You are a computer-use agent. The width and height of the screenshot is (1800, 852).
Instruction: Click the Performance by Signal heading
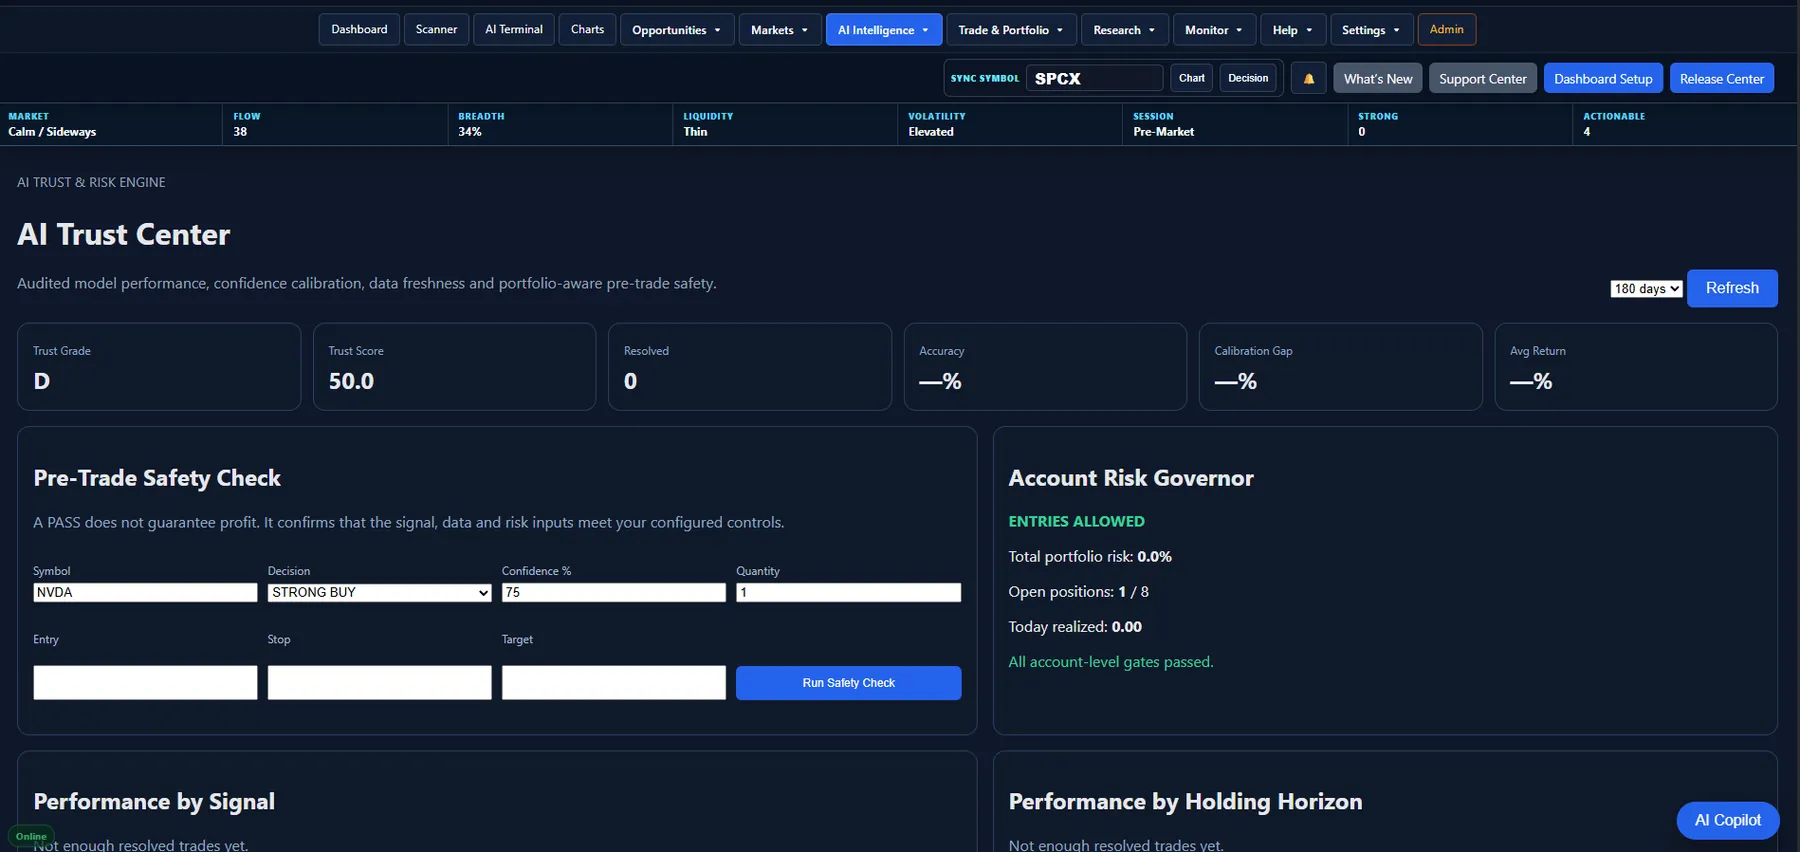(x=154, y=801)
